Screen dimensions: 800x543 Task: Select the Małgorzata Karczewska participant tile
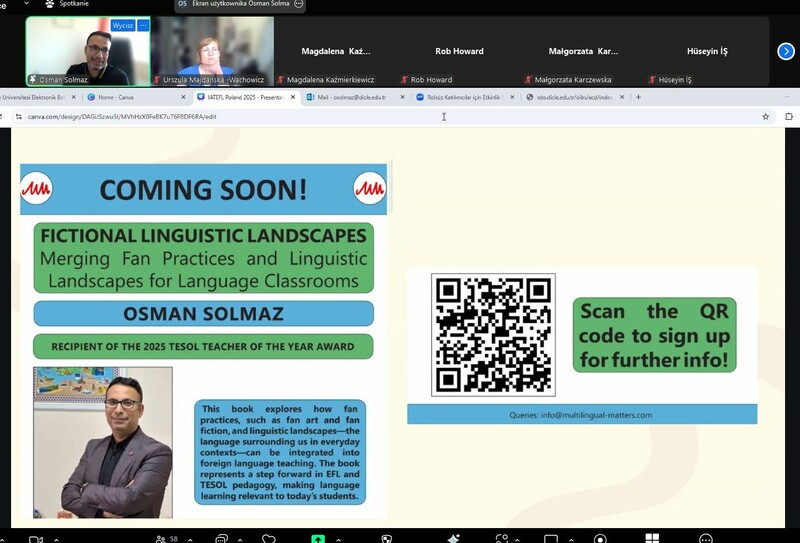tap(583, 51)
